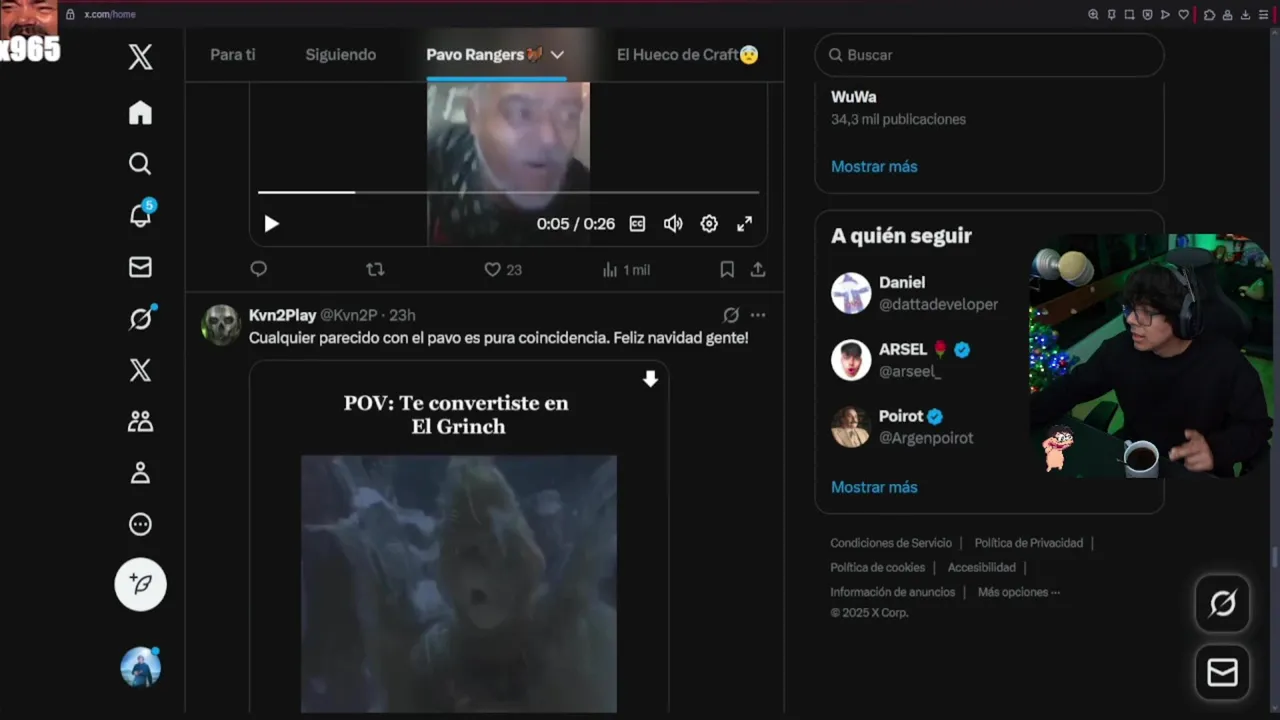This screenshot has width=1280, height=720.
Task: Click download arrow on Grinch image
Action: click(650, 379)
